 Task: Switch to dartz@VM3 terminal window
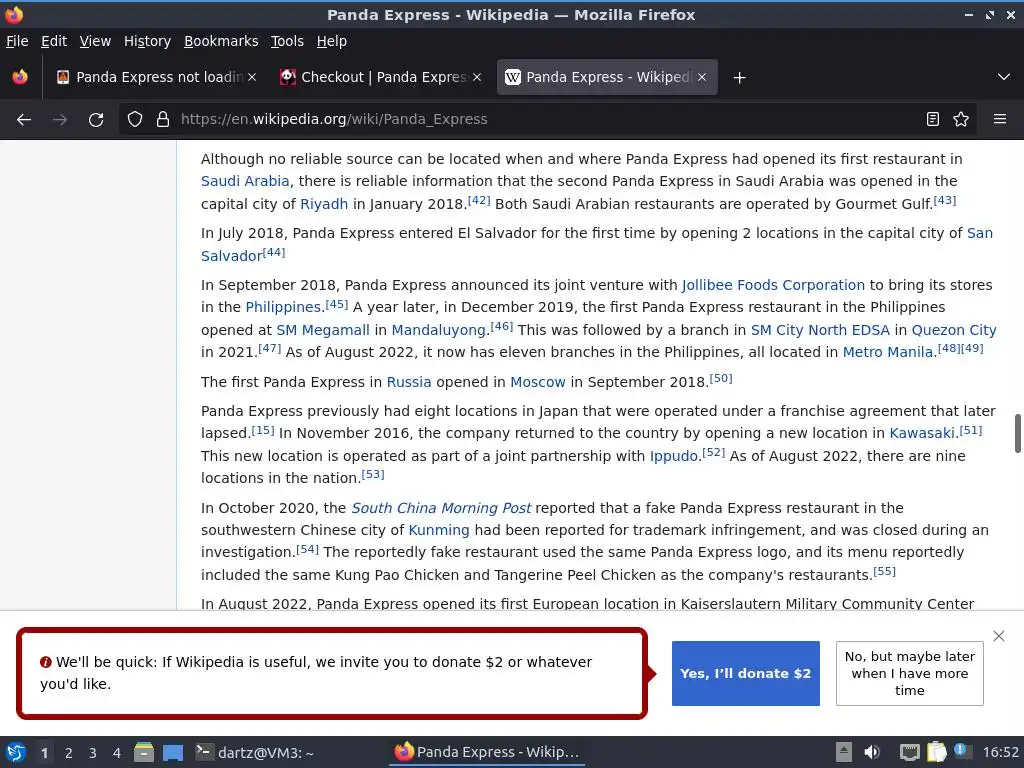(256, 752)
